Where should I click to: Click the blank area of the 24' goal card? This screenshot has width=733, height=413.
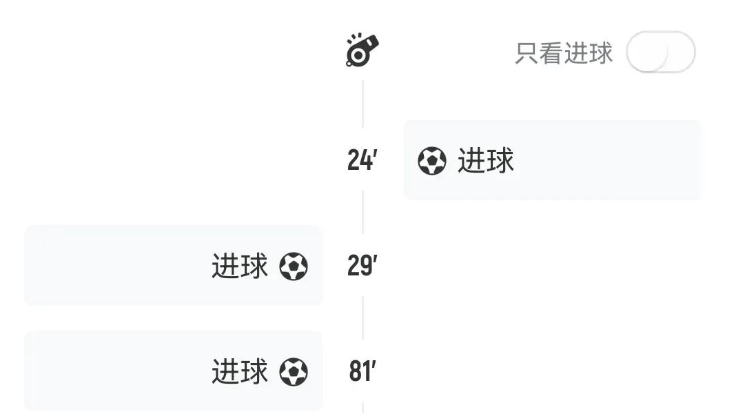pos(608,160)
